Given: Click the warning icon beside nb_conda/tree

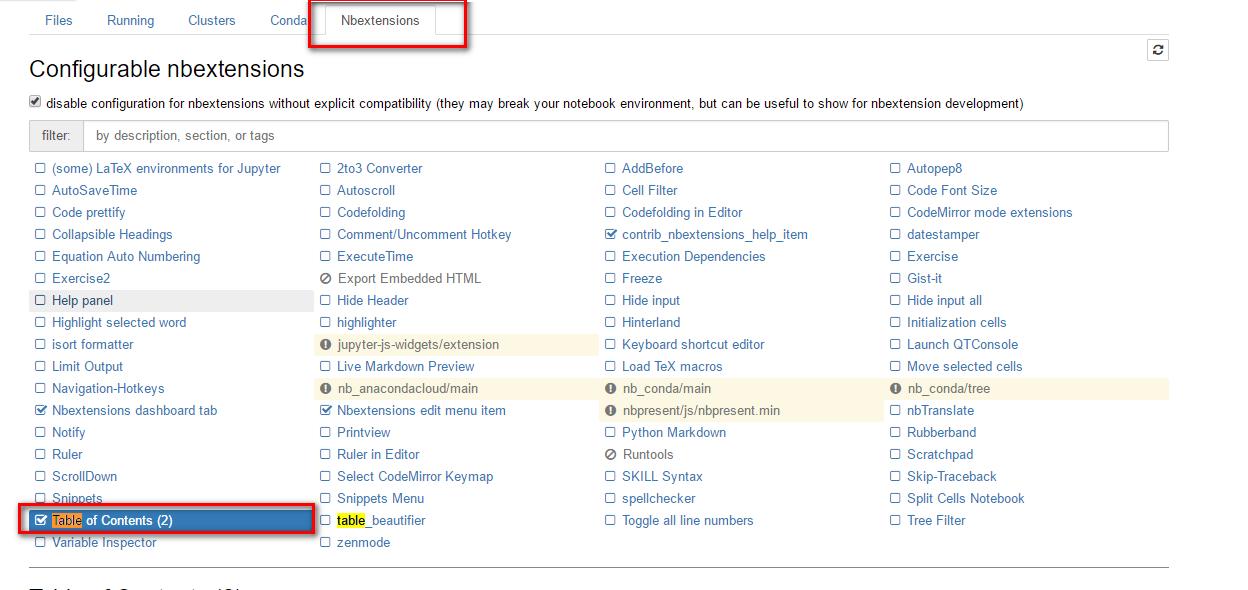Looking at the screenshot, I should pos(896,389).
